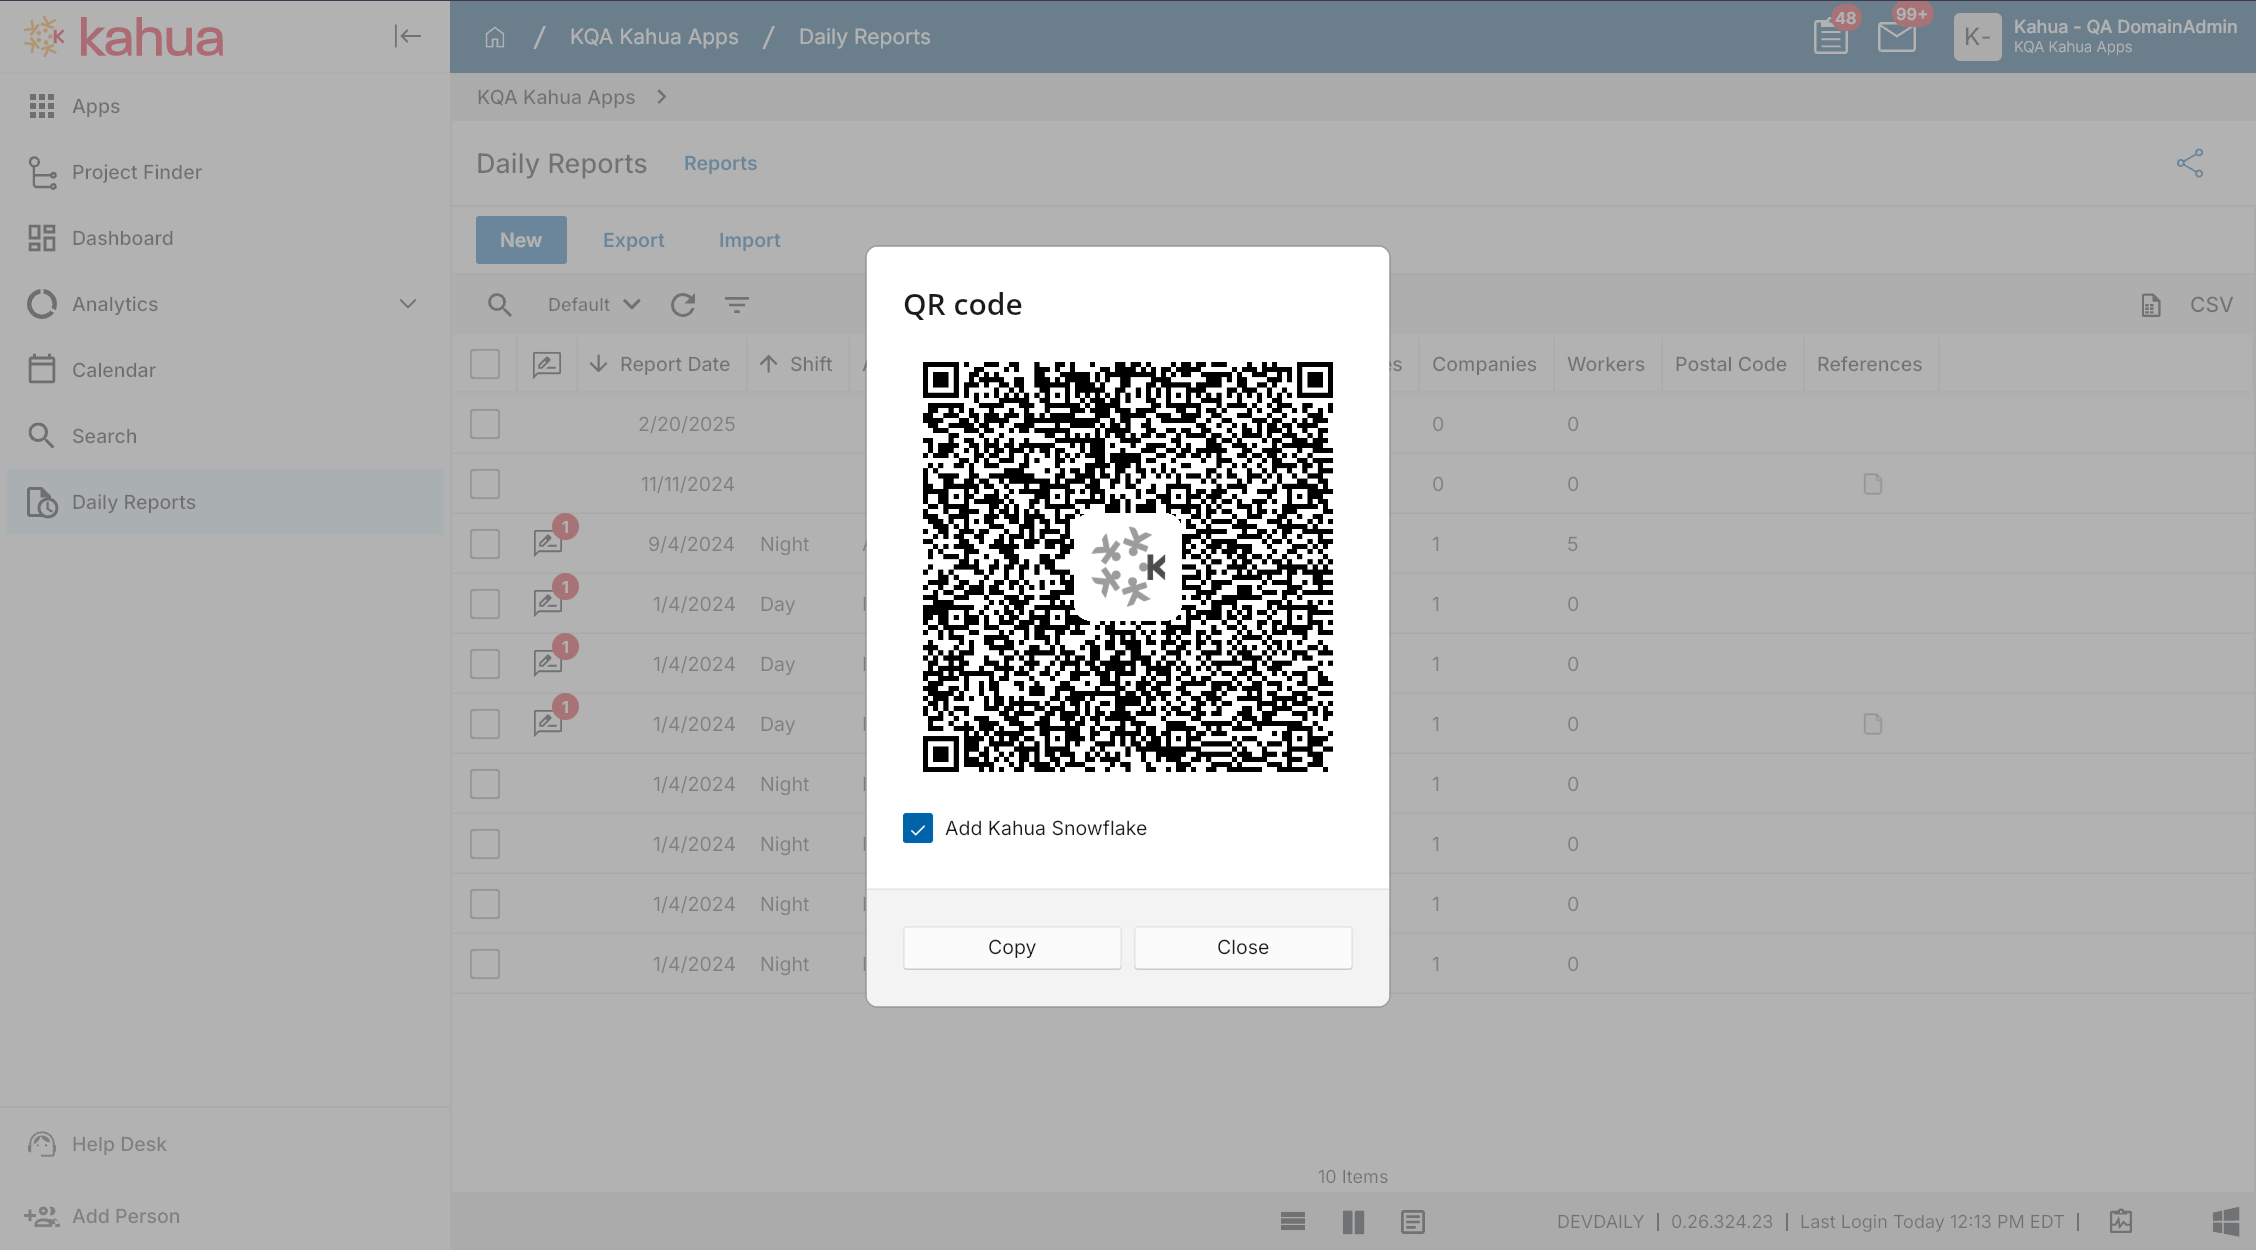Image resolution: width=2256 pixels, height=1250 pixels.
Task: Click the home icon in breadcrumb bar
Action: pos(495,37)
